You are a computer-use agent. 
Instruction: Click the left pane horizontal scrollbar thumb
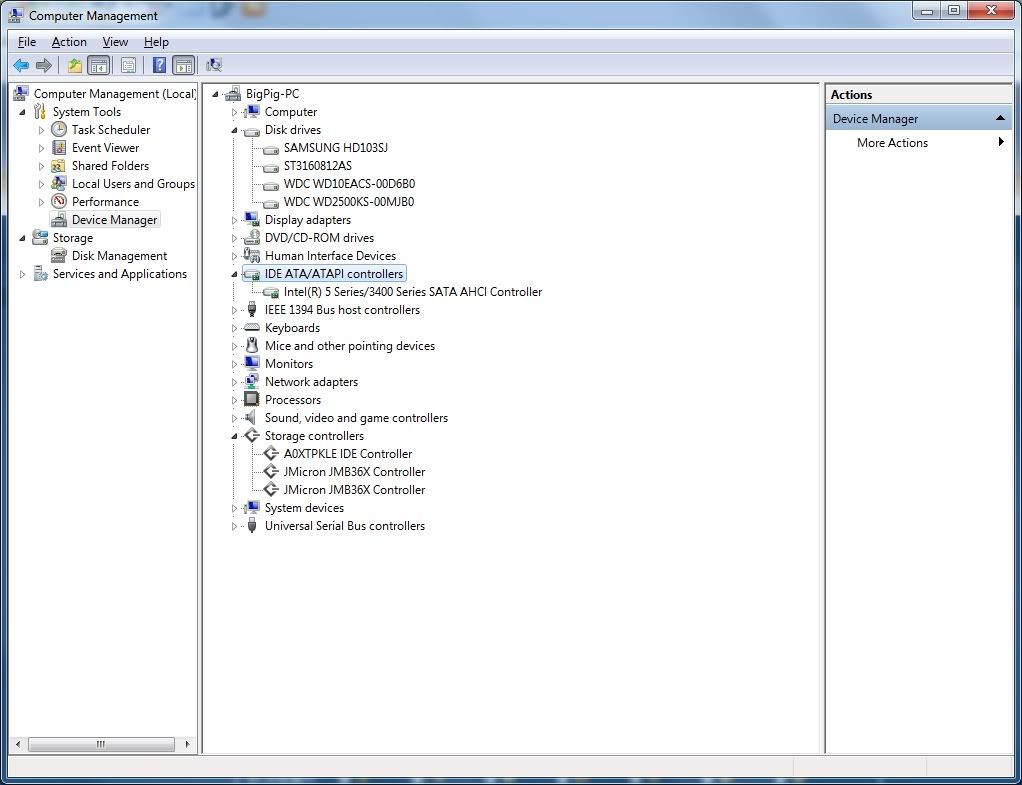pos(101,744)
